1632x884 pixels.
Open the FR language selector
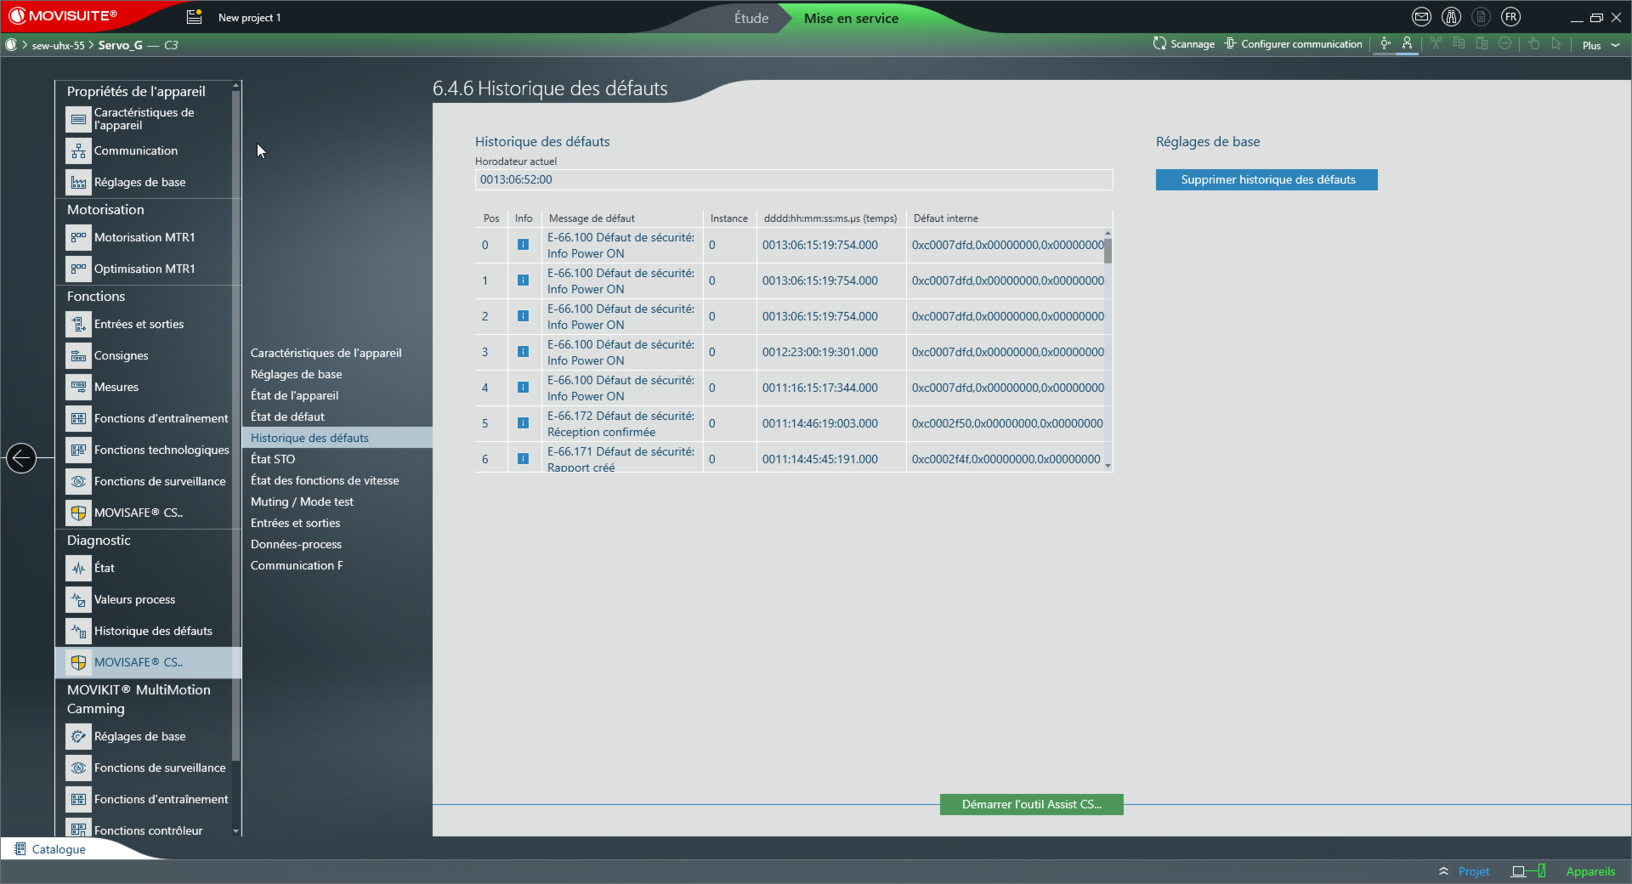[x=1511, y=17]
